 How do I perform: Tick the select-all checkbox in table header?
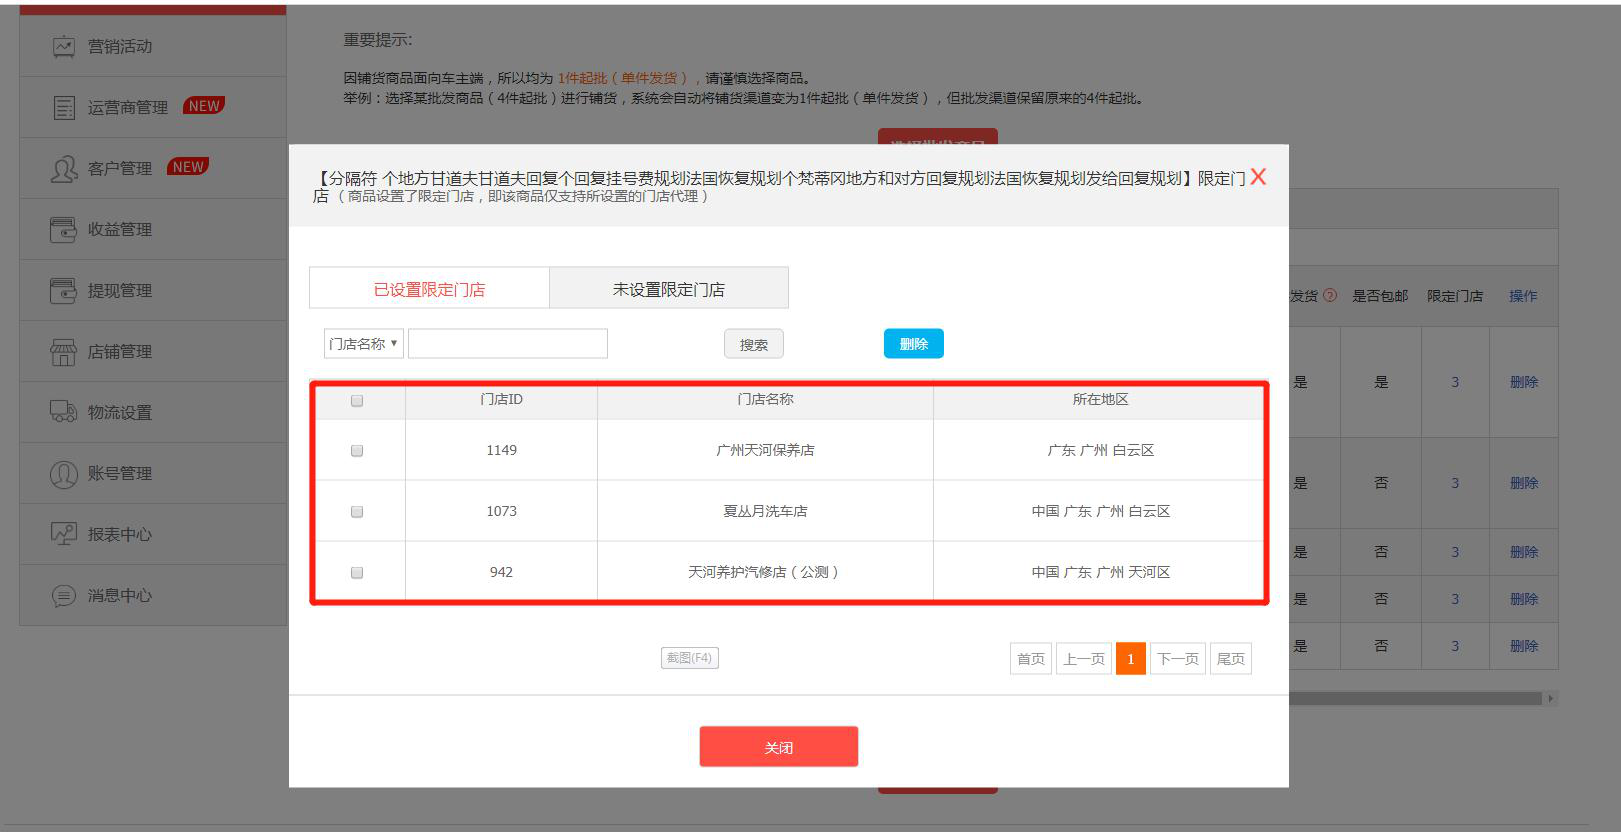(x=357, y=401)
